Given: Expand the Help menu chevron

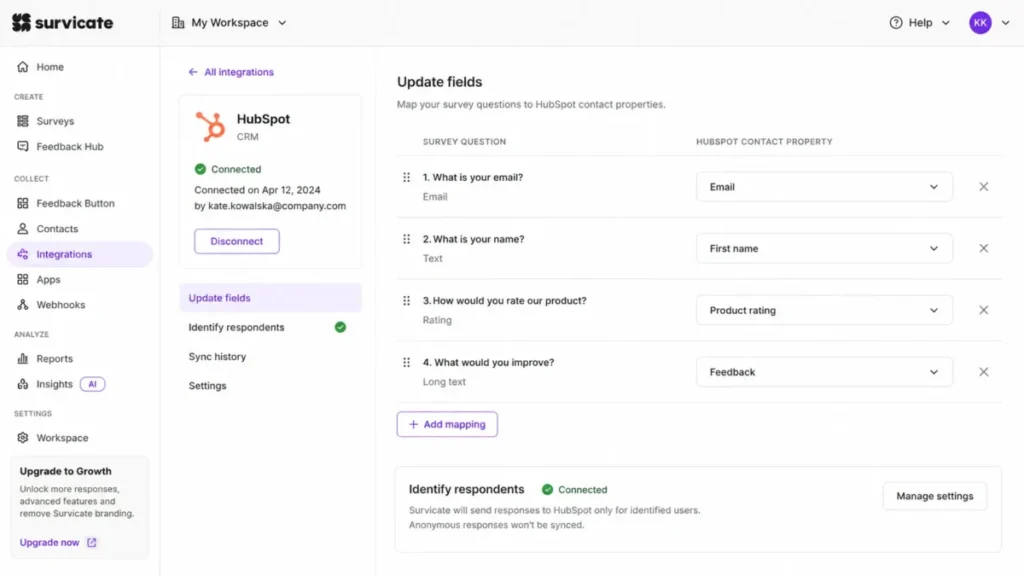Looking at the screenshot, I should (x=946, y=23).
